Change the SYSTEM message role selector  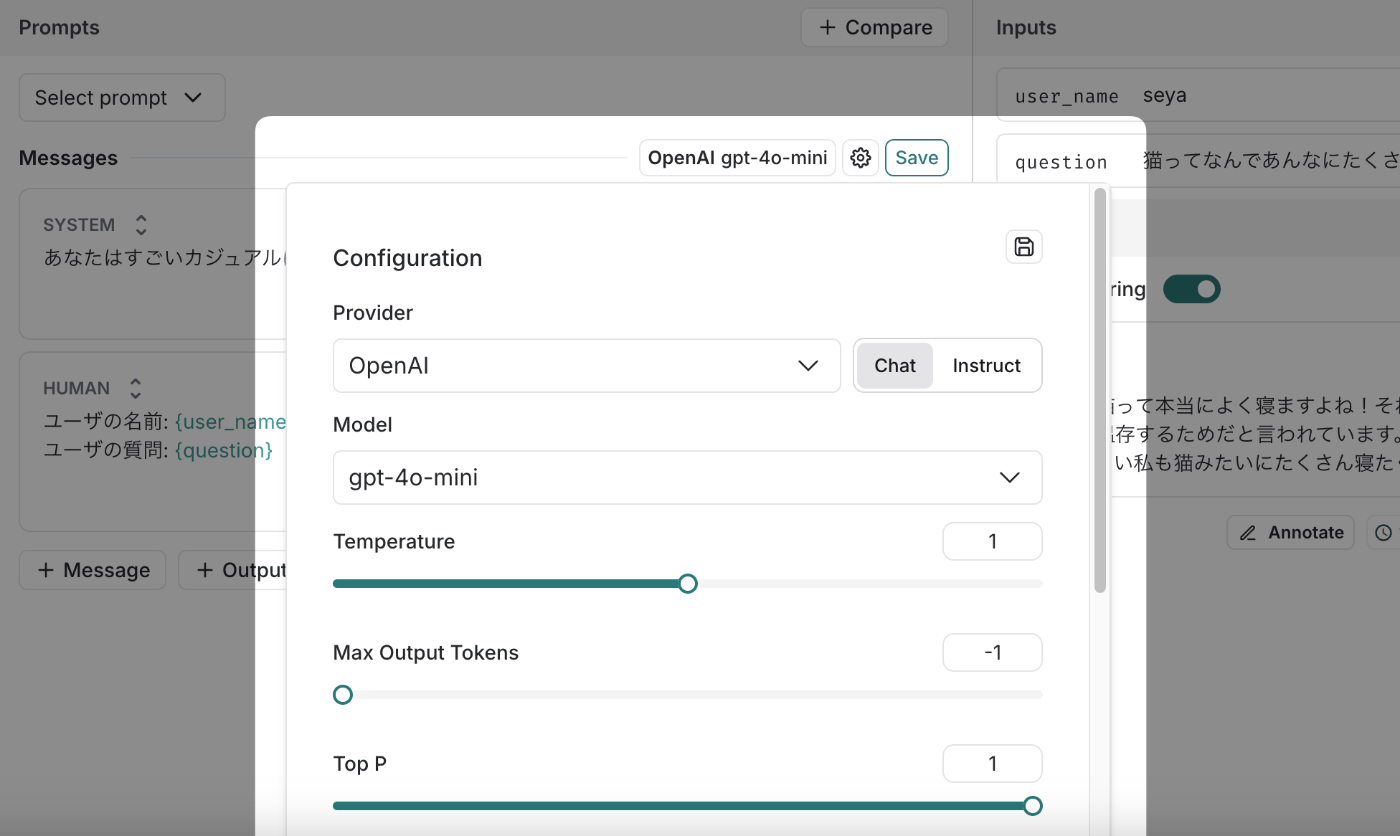coord(141,225)
